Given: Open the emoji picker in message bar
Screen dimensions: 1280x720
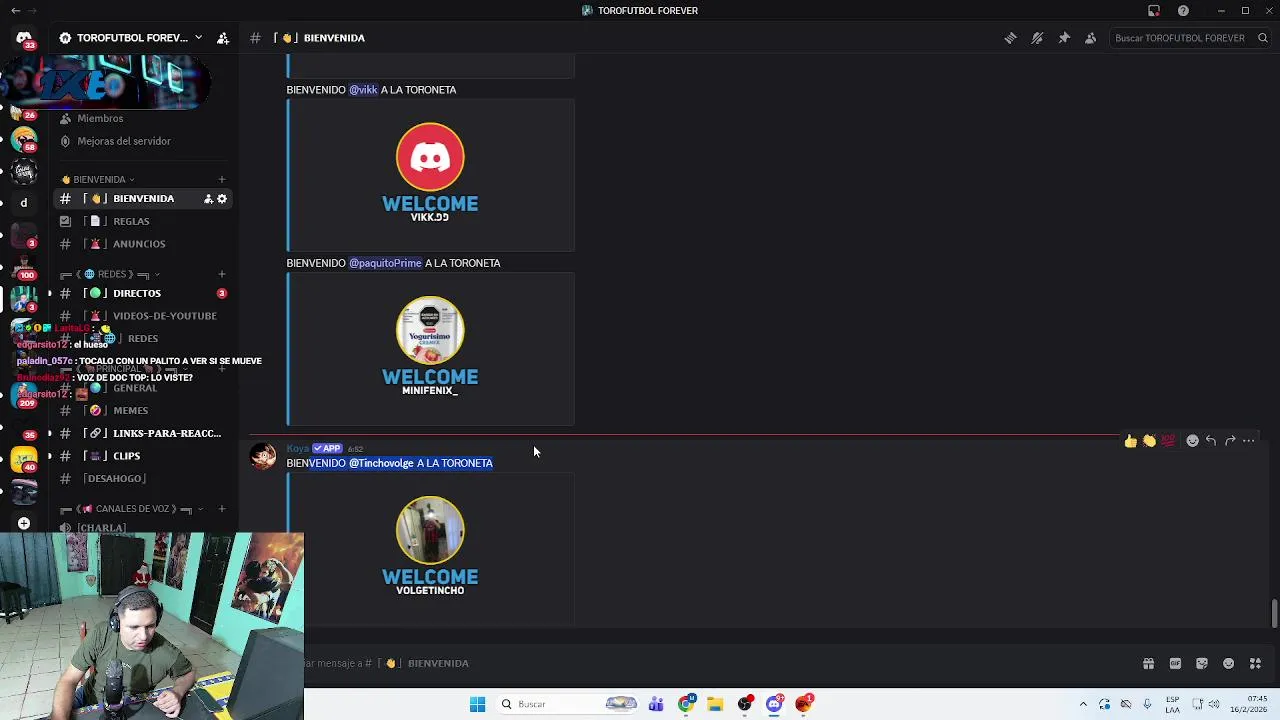Looking at the screenshot, I should pyautogui.click(x=1229, y=663).
